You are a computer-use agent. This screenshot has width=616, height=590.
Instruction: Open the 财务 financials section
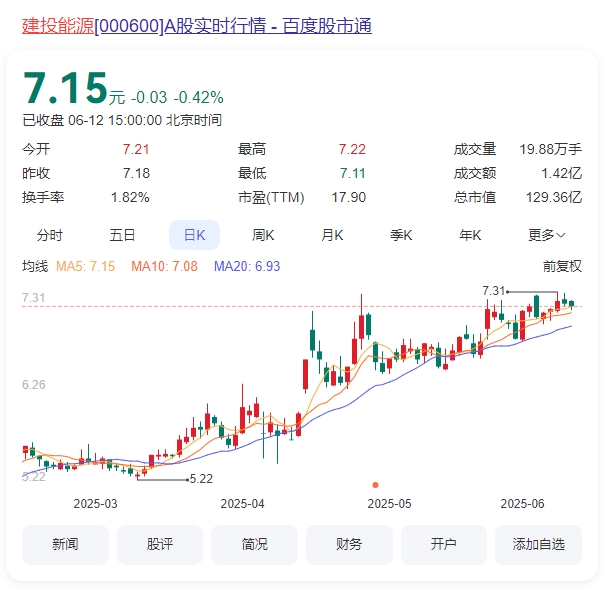click(349, 545)
